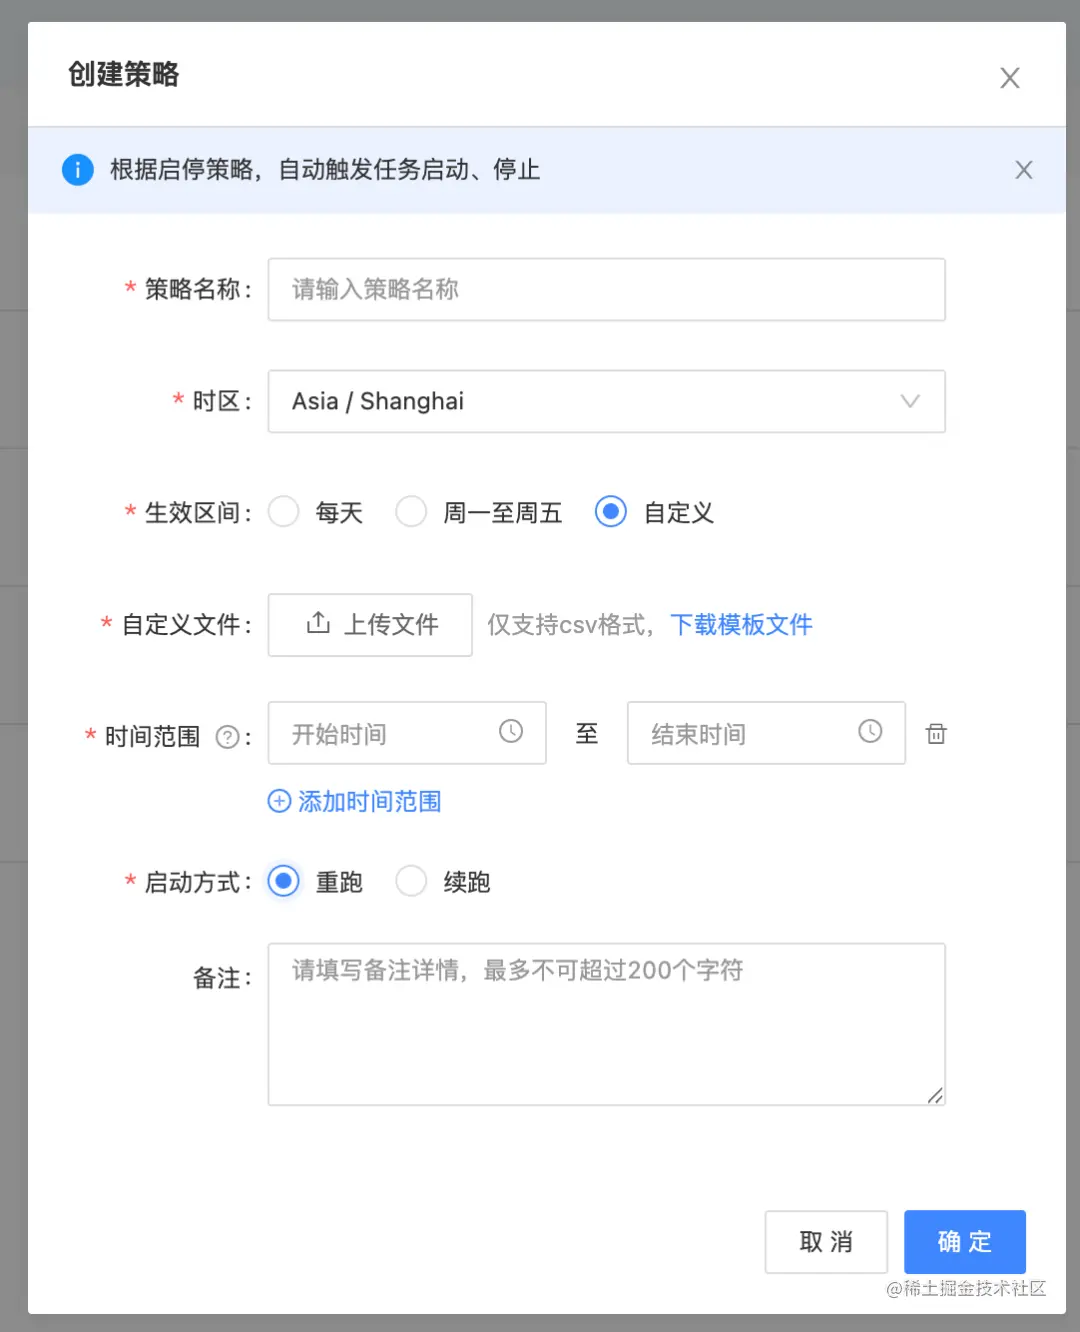Expand the timezone selection list
1080x1332 pixels.
(606, 401)
